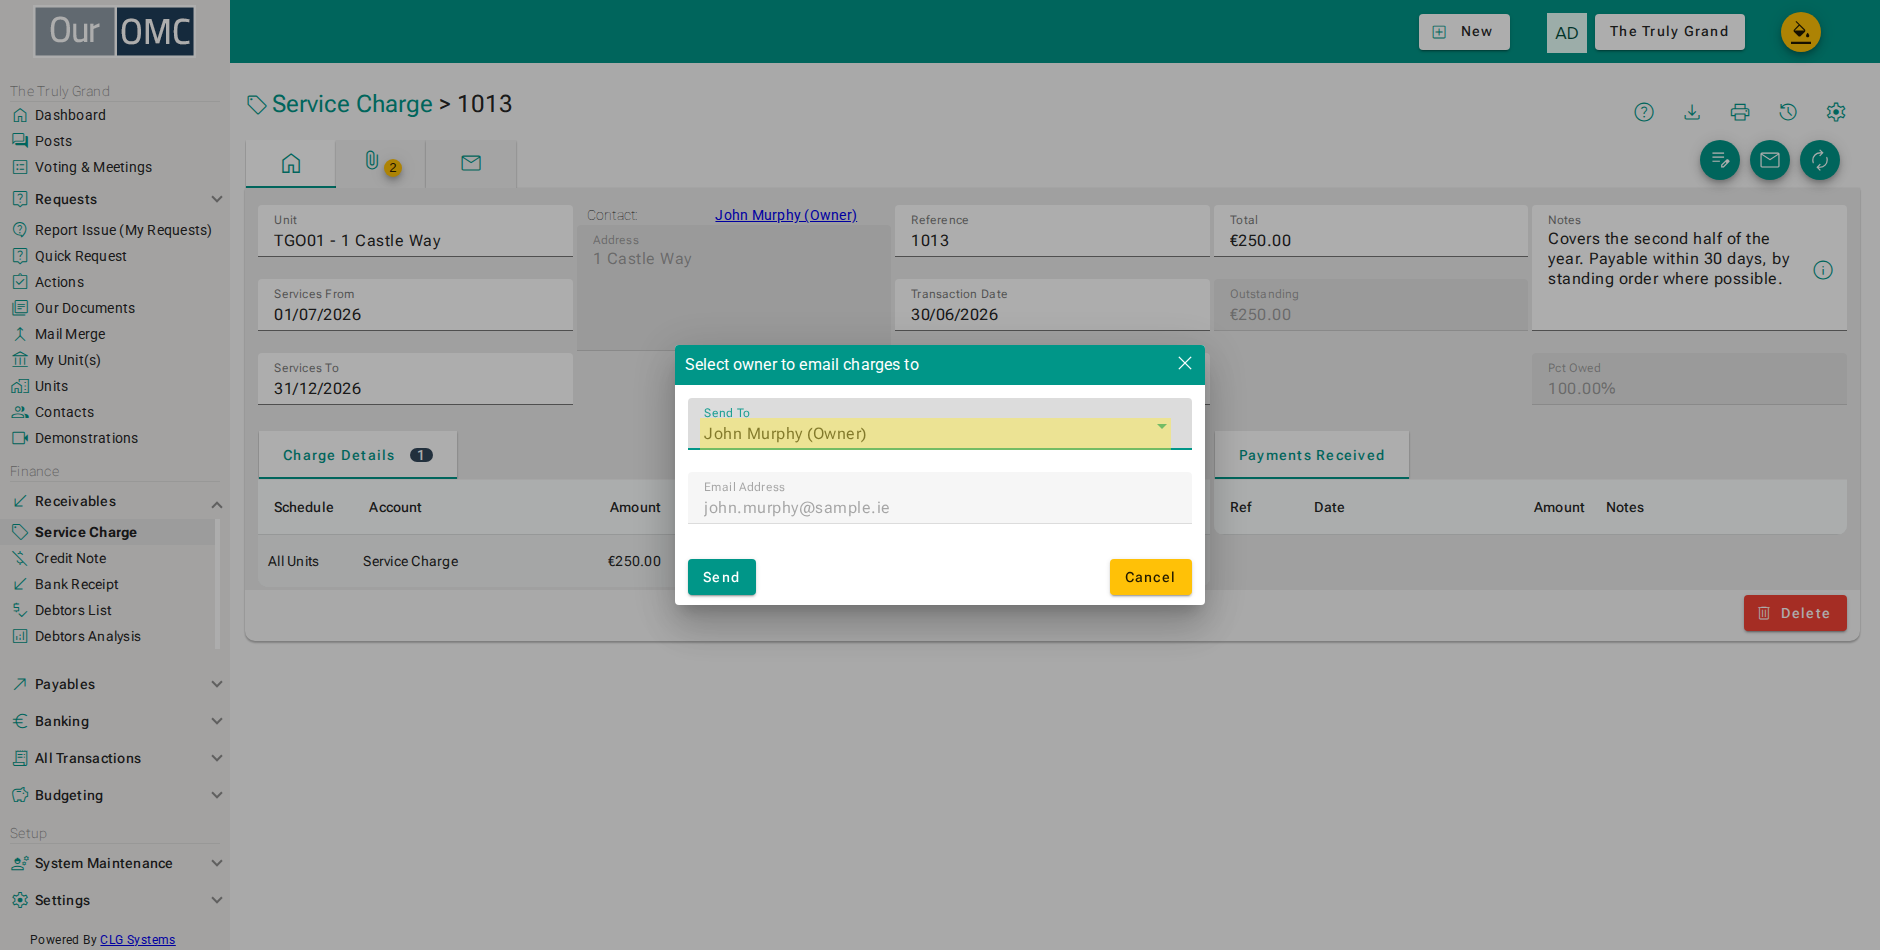Click the Service Charge breadcrumb title
This screenshot has height=950, width=1880.
(x=352, y=104)
